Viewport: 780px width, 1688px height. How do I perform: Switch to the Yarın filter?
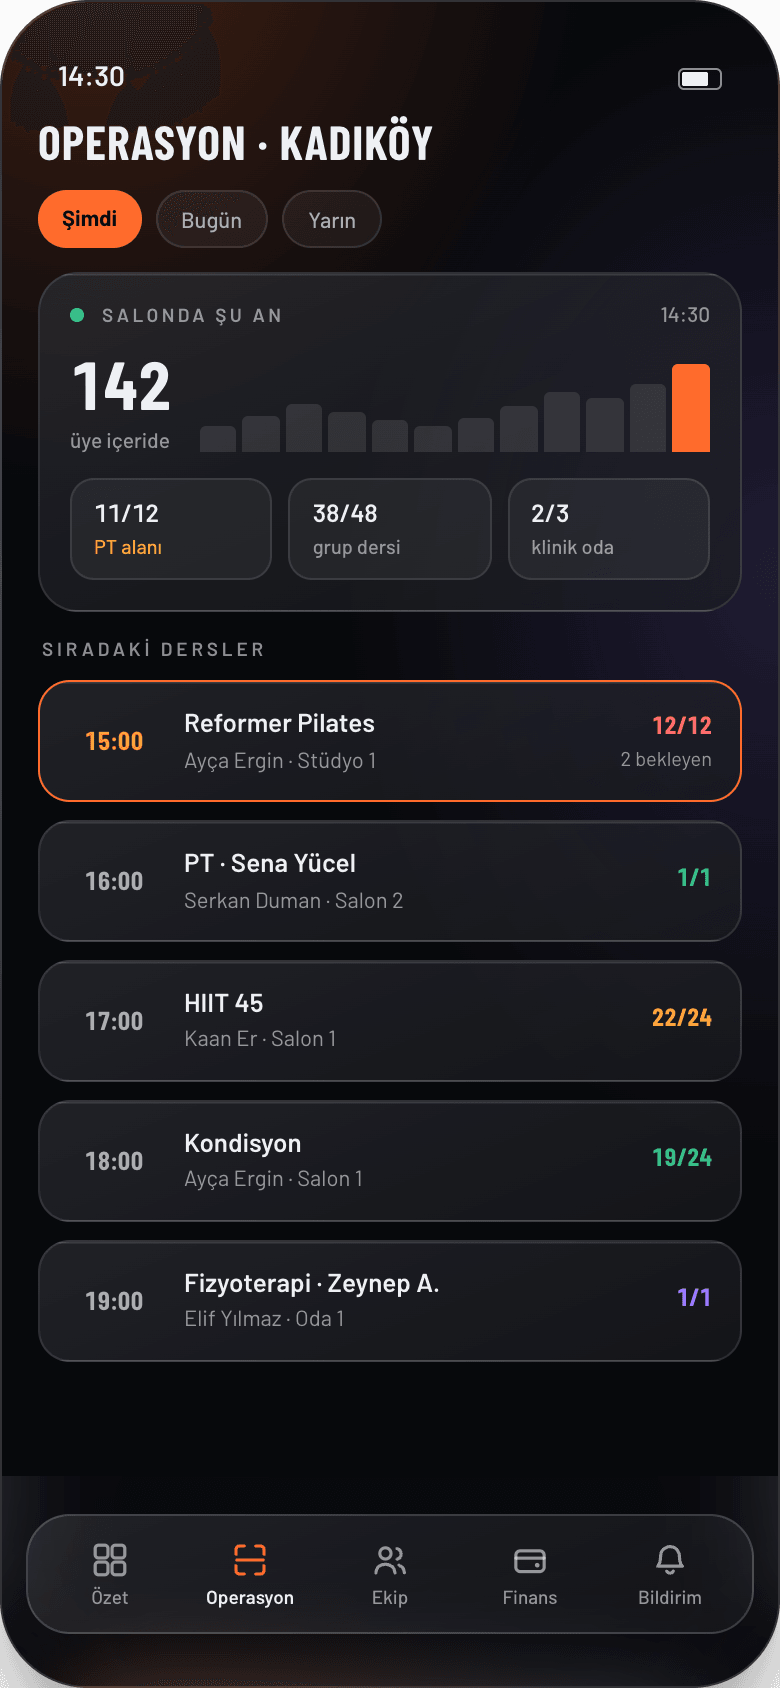click(332, 219)
